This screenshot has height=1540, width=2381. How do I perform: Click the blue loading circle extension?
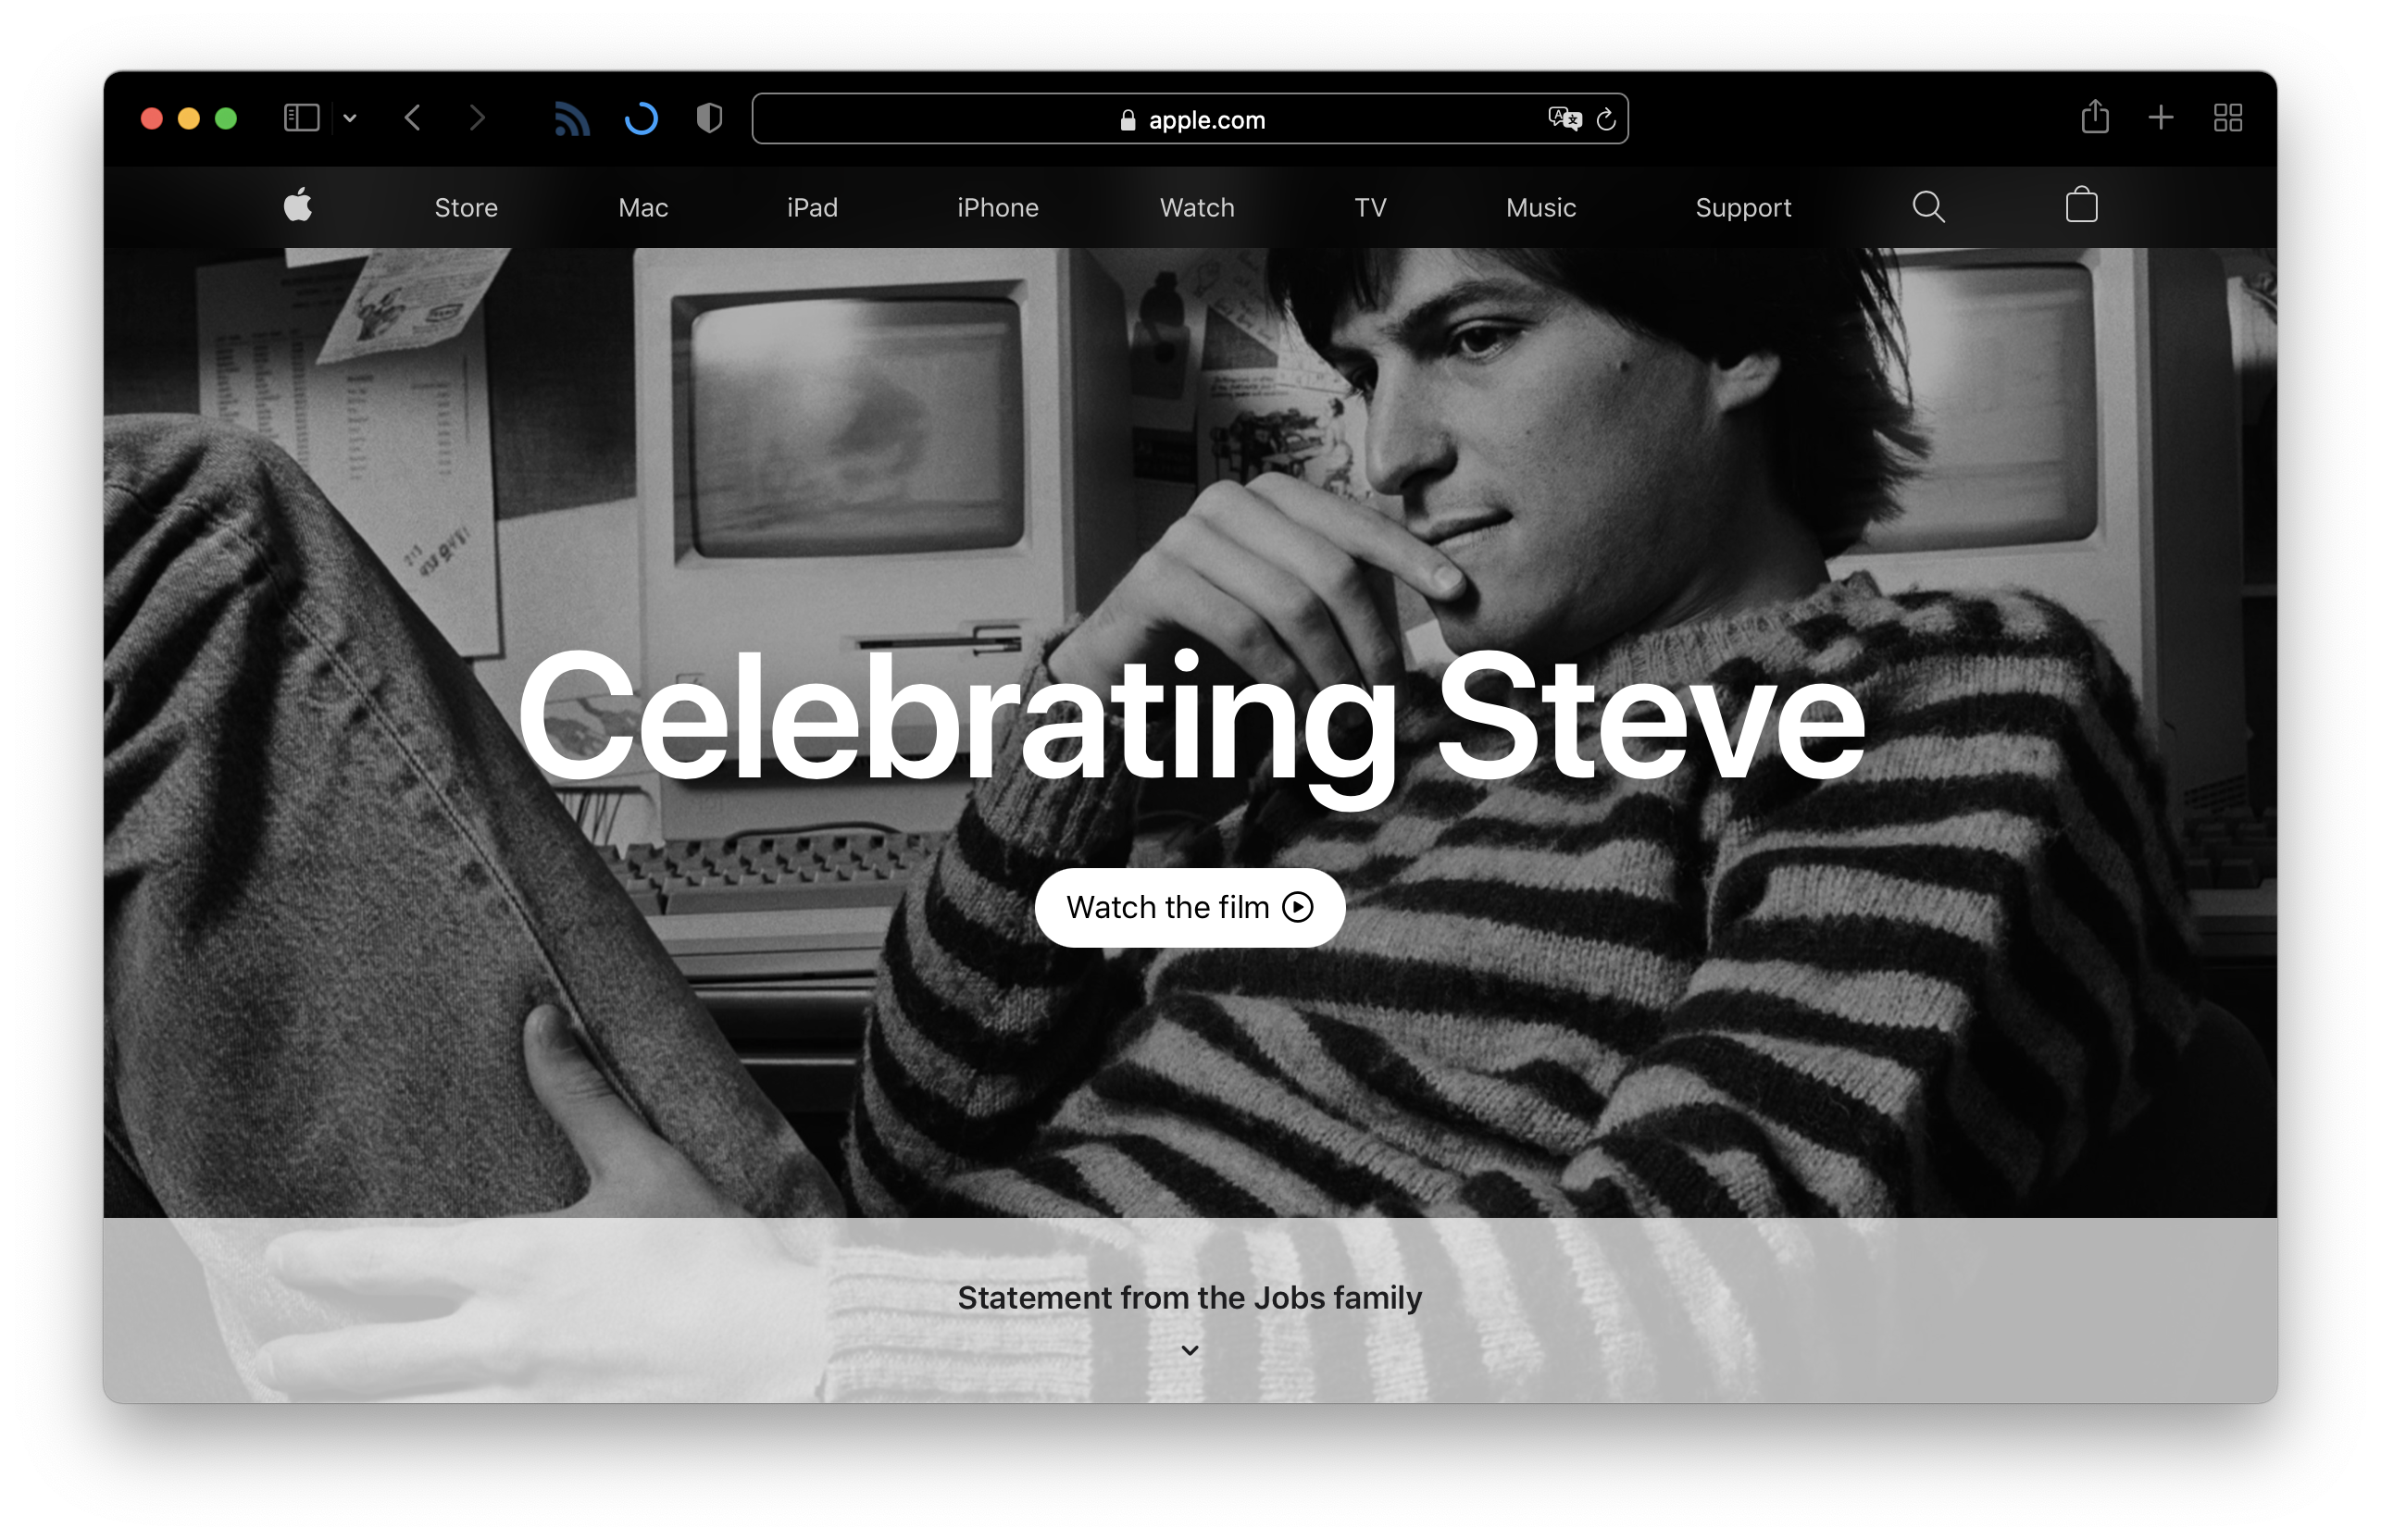(641, 119)
